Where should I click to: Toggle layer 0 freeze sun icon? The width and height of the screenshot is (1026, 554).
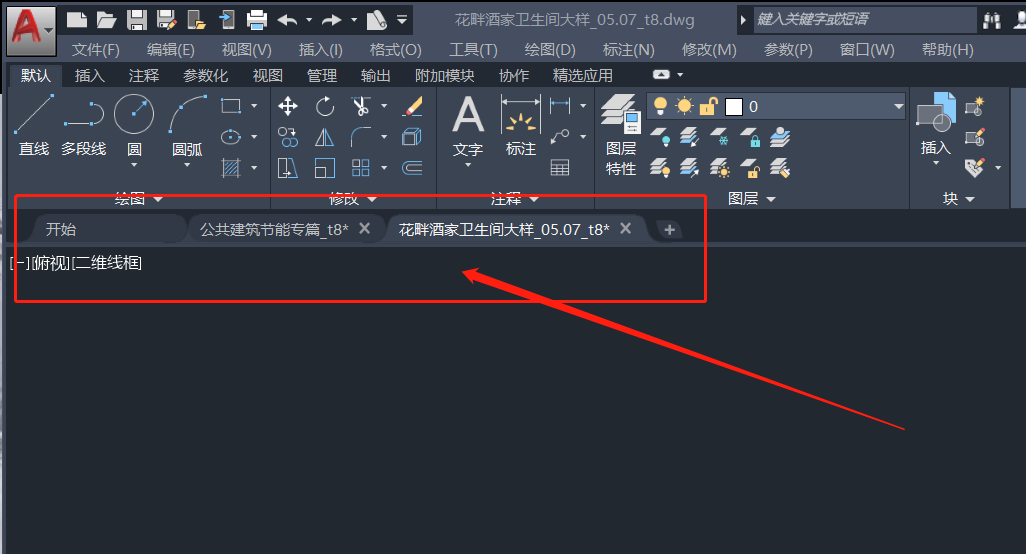tap(684, 106)
